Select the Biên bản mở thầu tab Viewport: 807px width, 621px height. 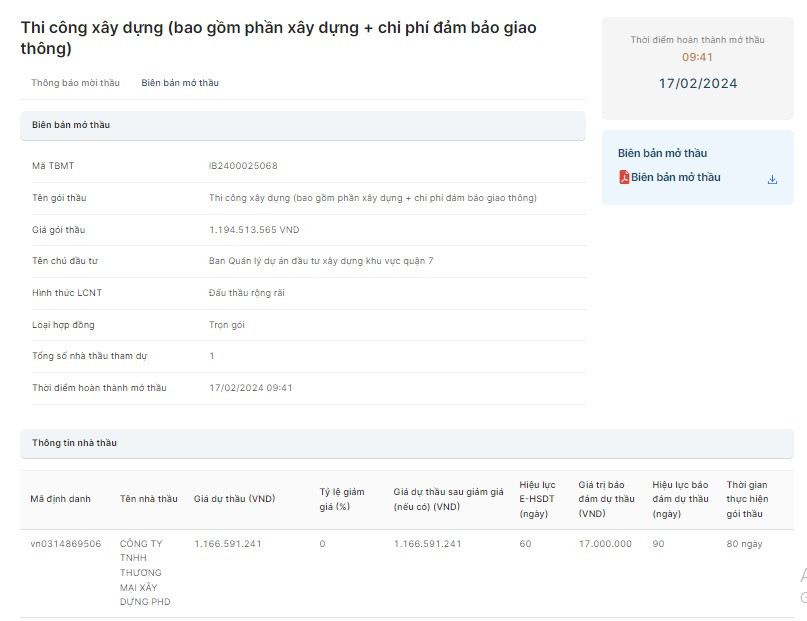click(180, 83)
